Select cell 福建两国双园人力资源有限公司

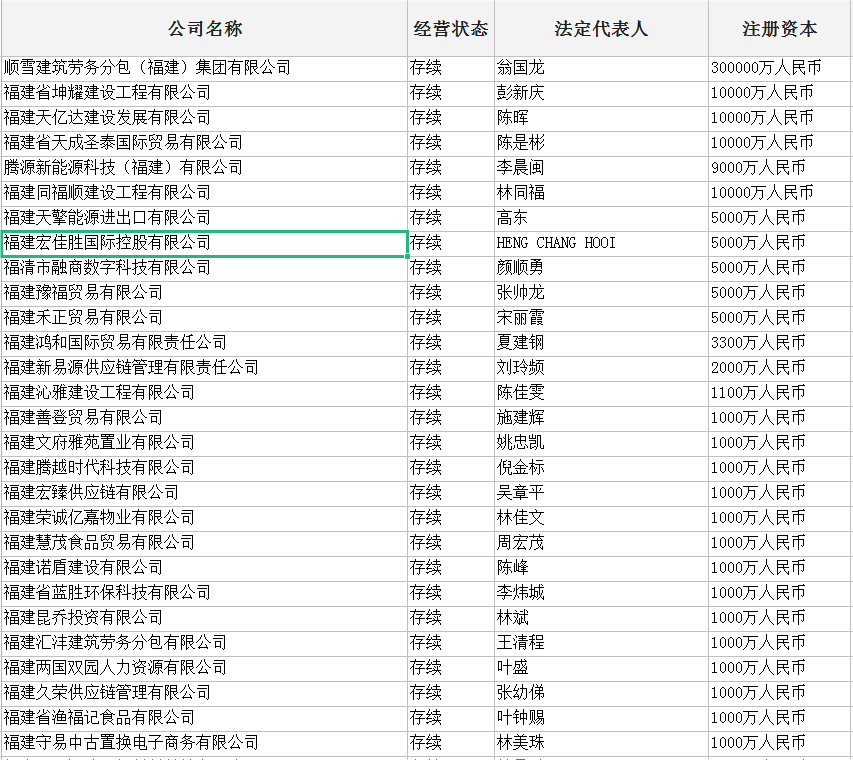click(x=205, y=669)
